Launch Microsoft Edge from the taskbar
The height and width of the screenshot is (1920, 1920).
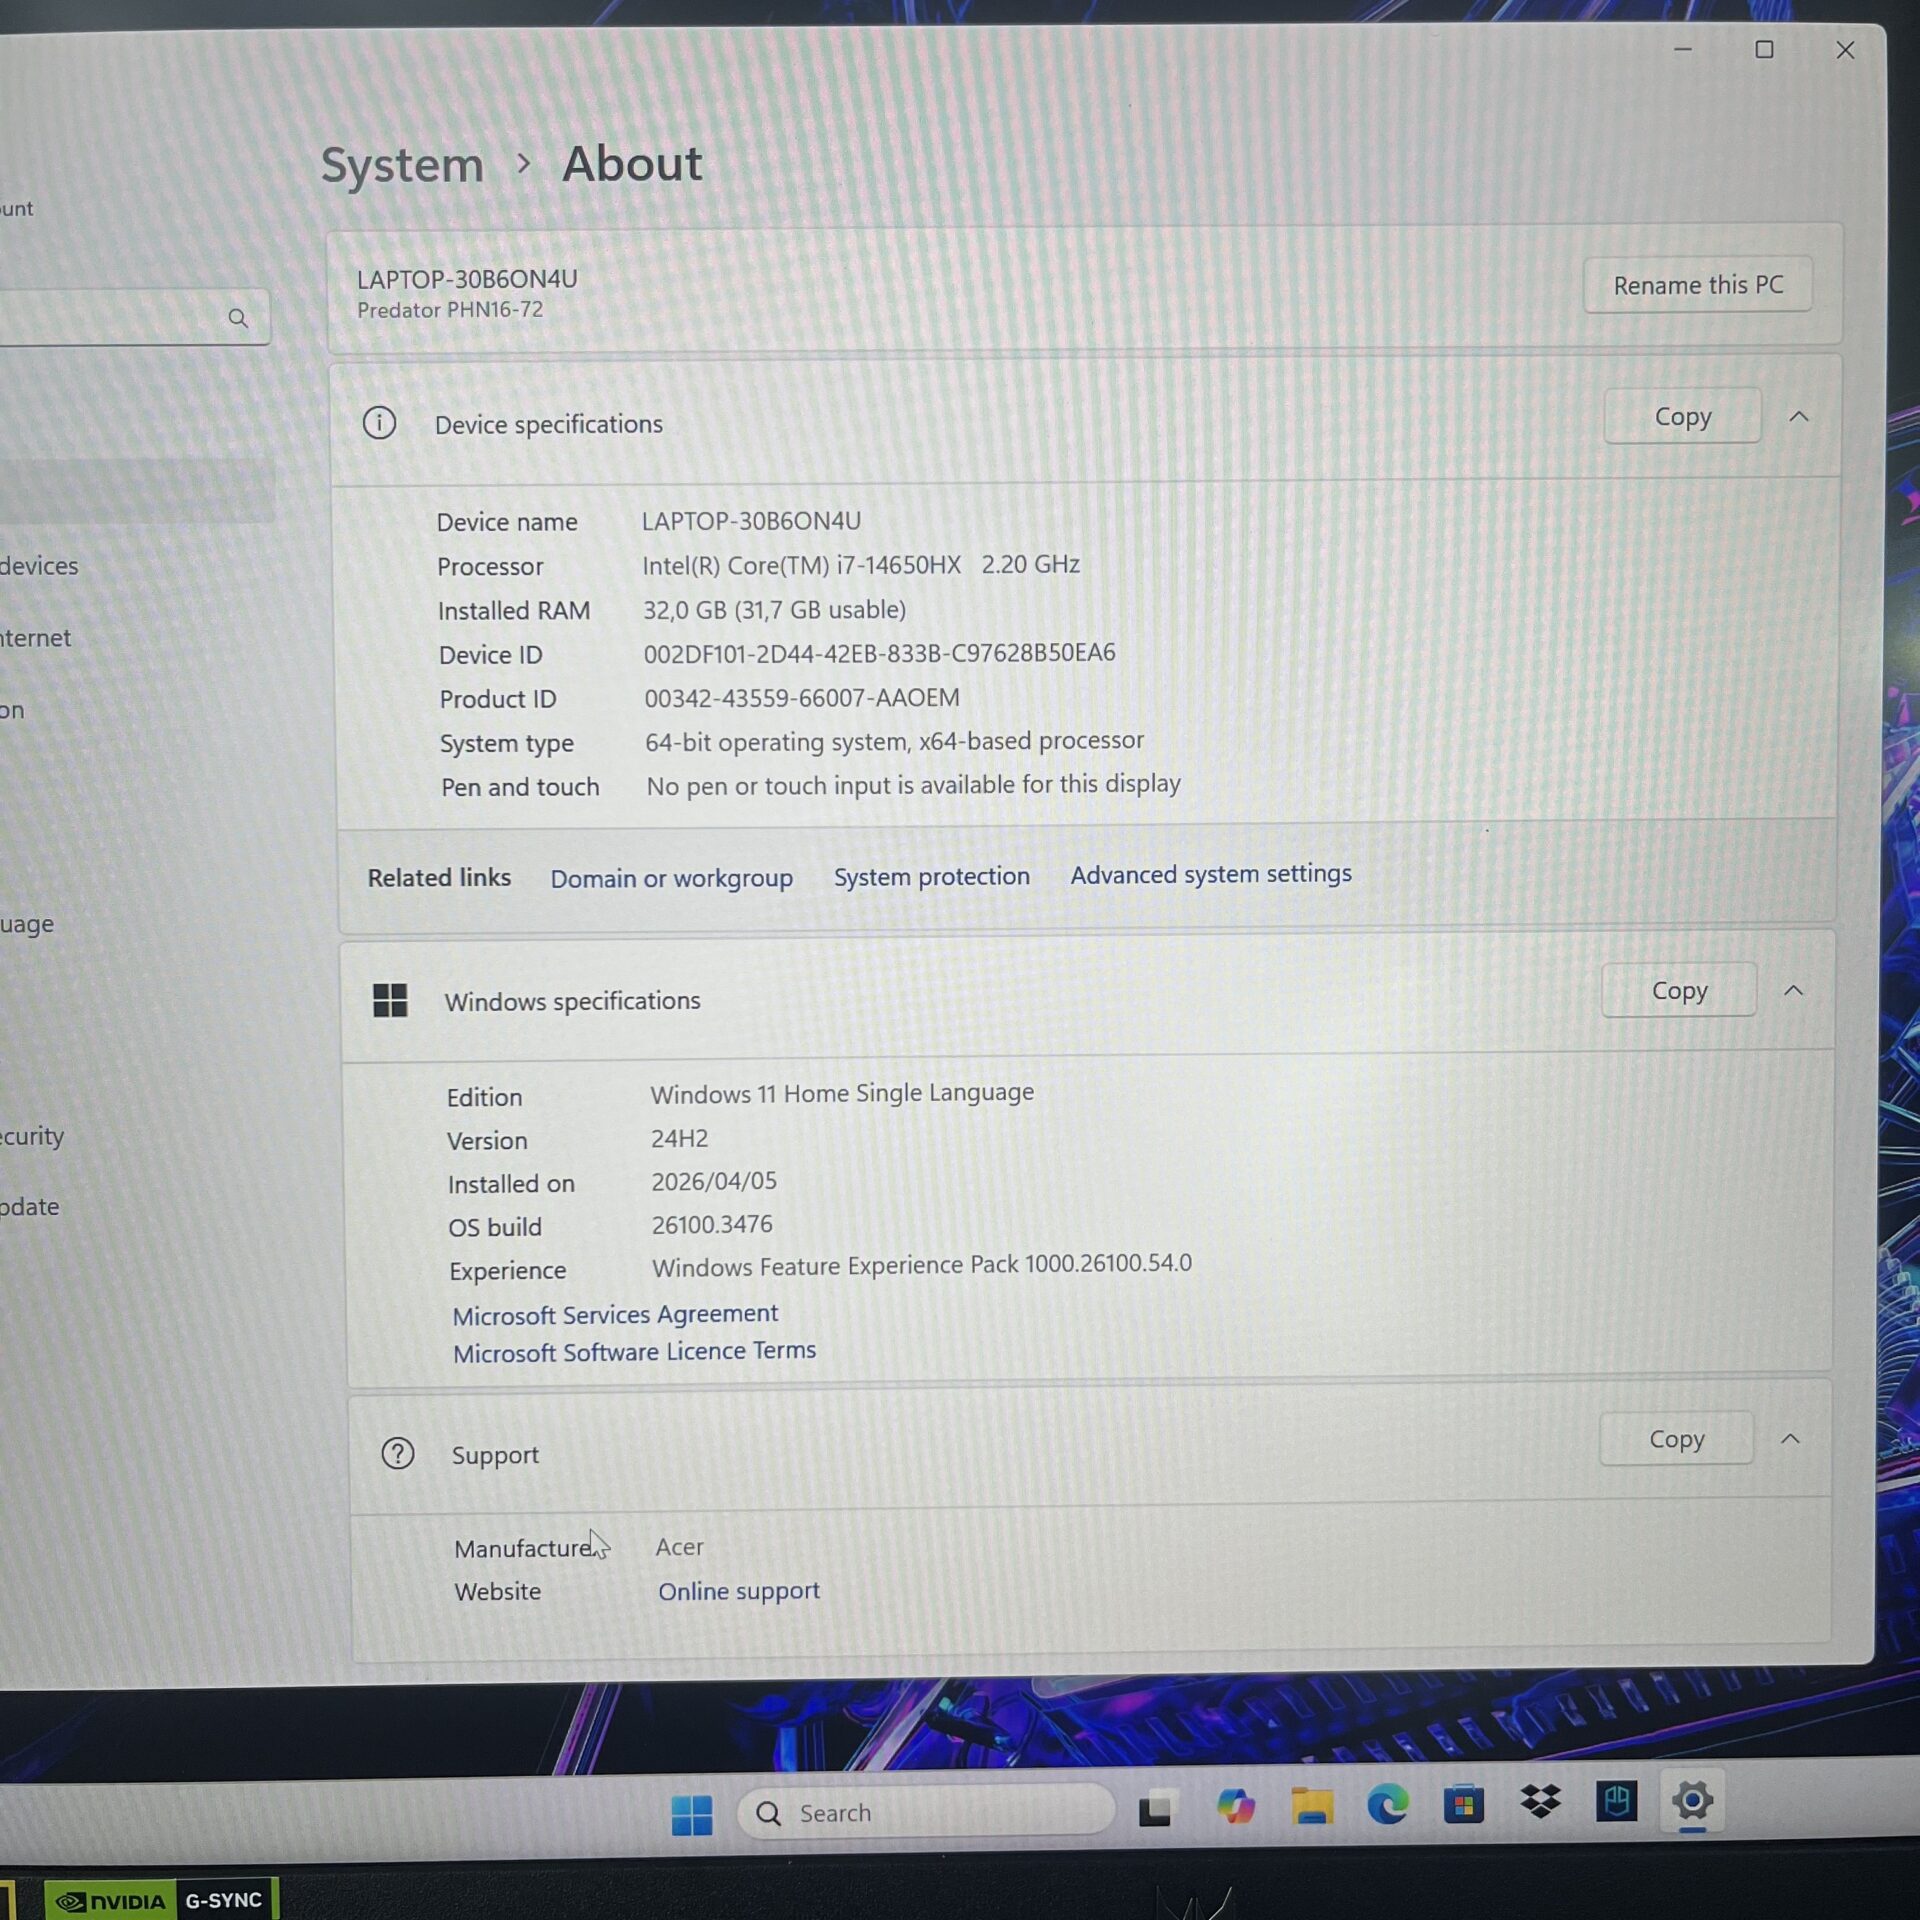point(1388,1804)
